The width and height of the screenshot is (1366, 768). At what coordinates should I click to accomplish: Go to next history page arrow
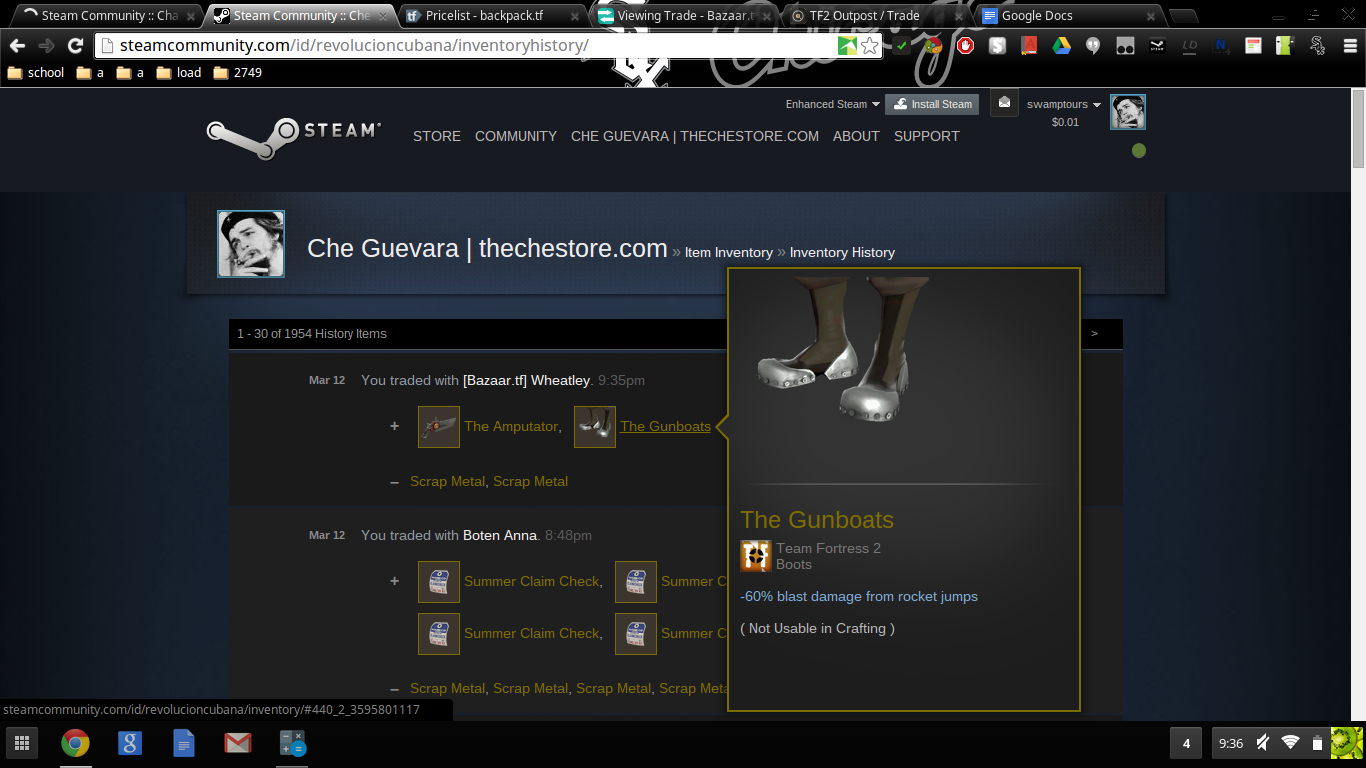(x=1094, y=334)
